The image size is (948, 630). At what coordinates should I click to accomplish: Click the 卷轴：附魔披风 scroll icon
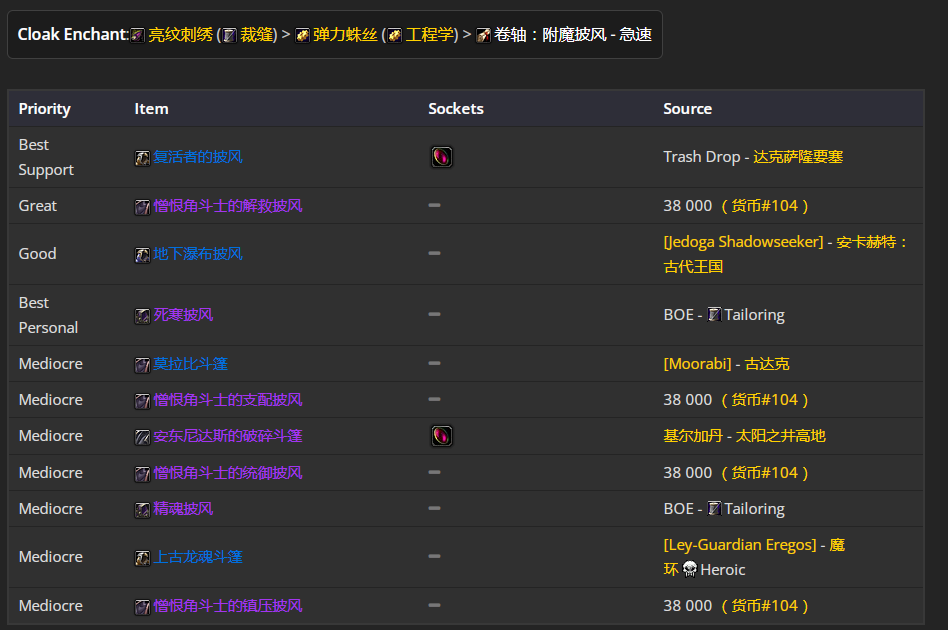point(483,36)
